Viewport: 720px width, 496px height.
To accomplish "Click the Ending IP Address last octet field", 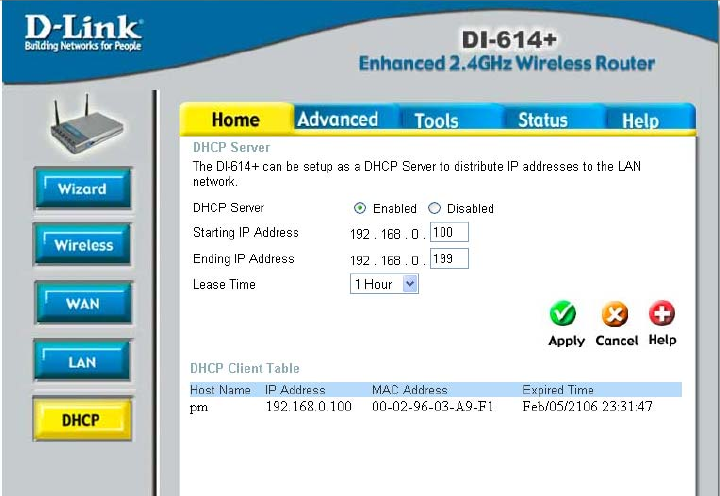I will click(449, 259).
